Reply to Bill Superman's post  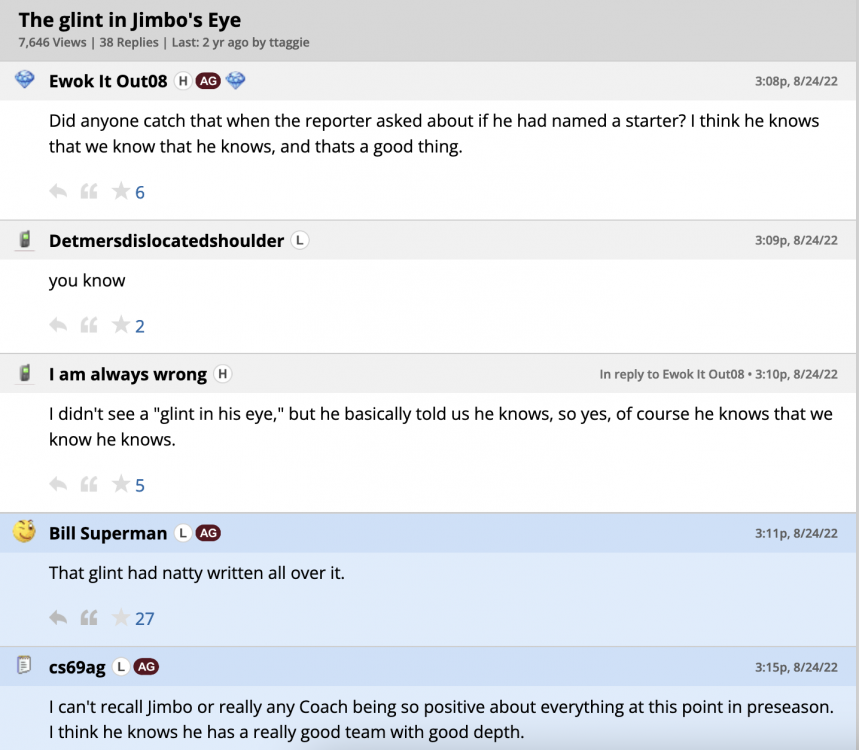tap(58, 618)
